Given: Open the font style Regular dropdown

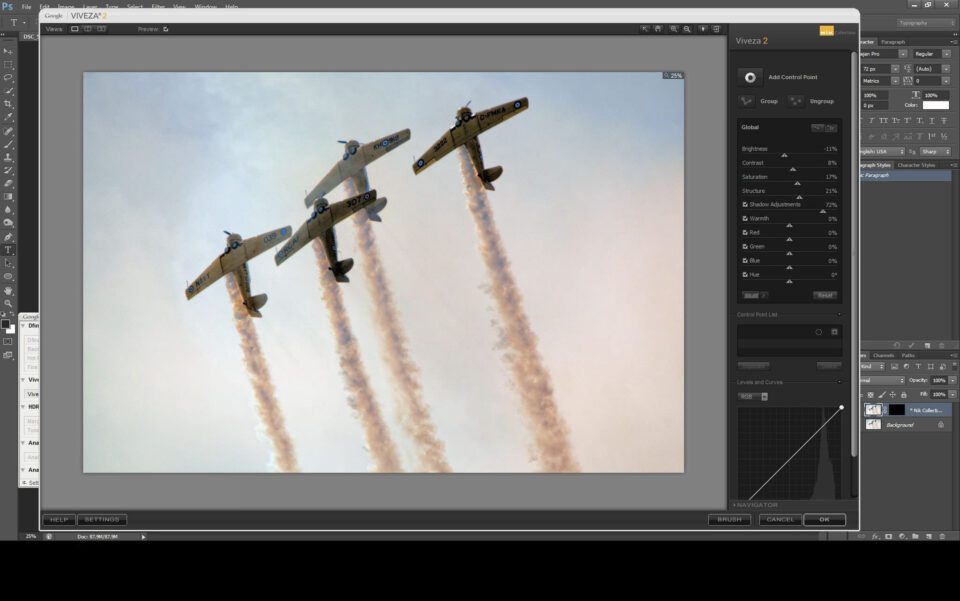Looking at the screenshot, I should [x=947, y=54].
